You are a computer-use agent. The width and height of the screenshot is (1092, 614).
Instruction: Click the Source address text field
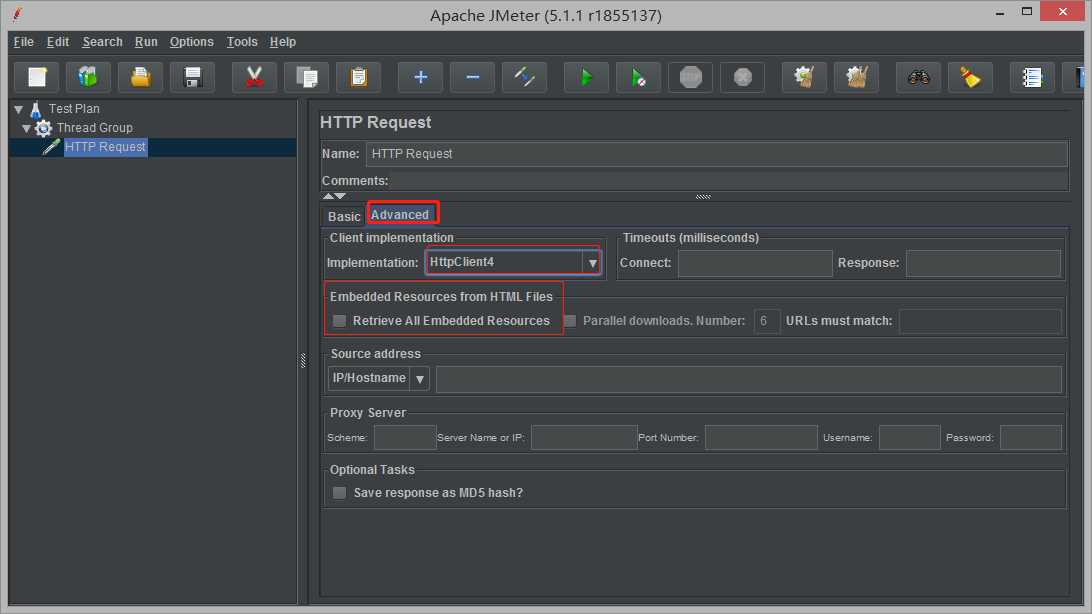[x=749, y=379]
